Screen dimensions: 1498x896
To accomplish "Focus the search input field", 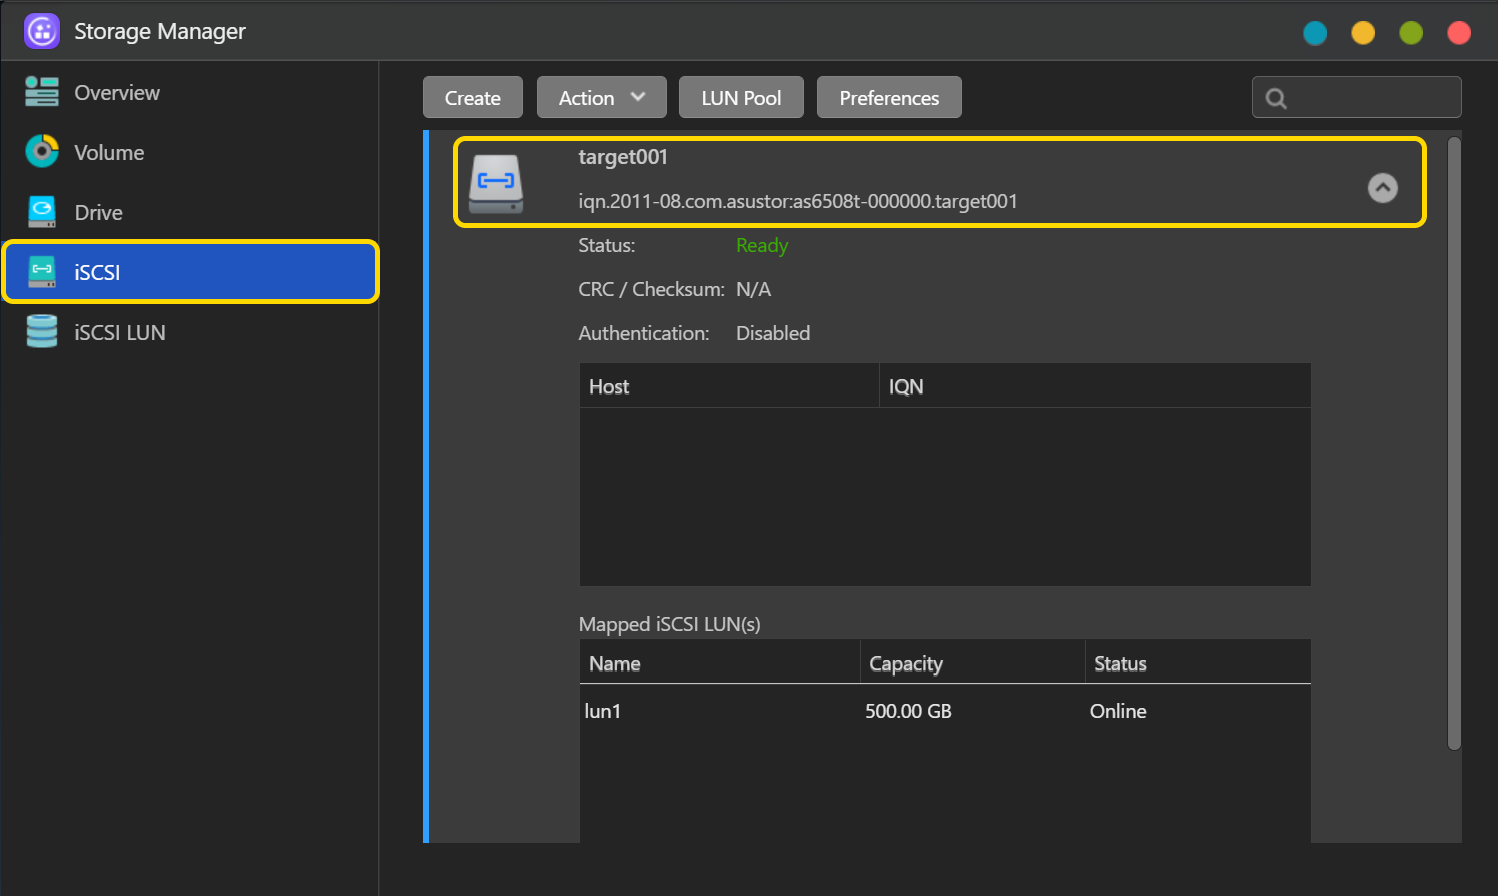I will [x=1357, y=98].
